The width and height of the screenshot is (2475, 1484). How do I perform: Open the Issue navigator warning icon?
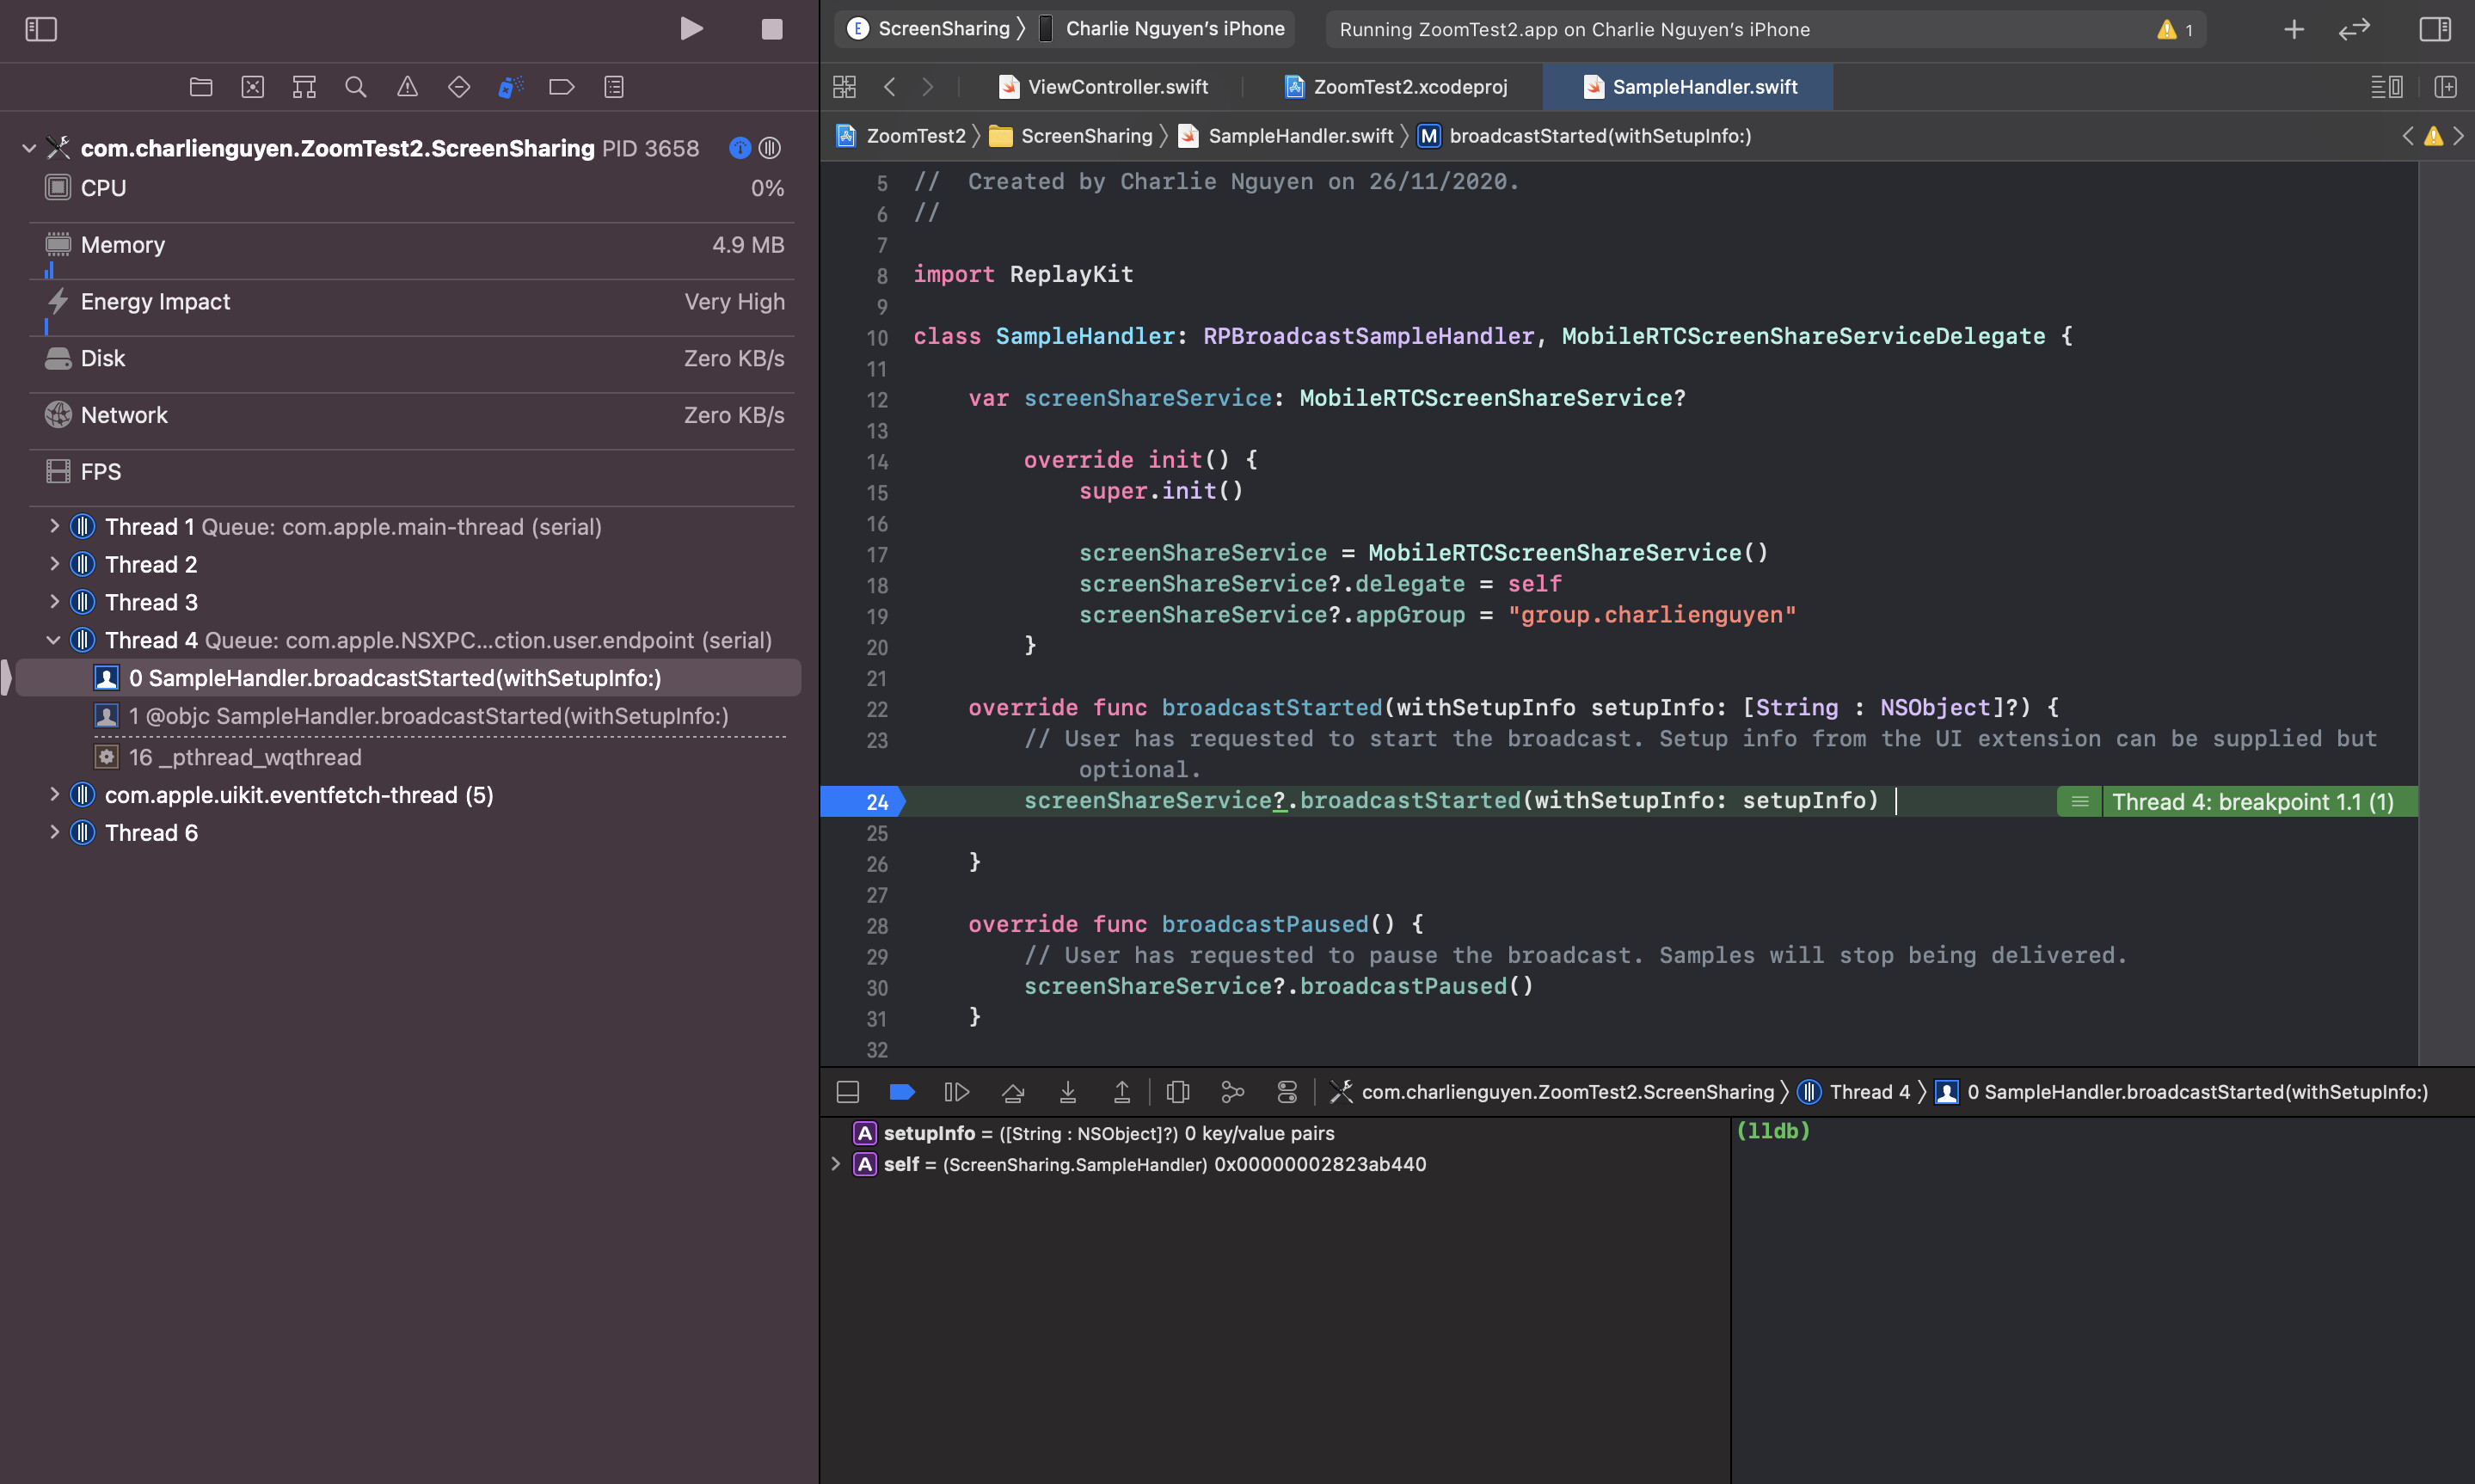(x=407, y=87)
